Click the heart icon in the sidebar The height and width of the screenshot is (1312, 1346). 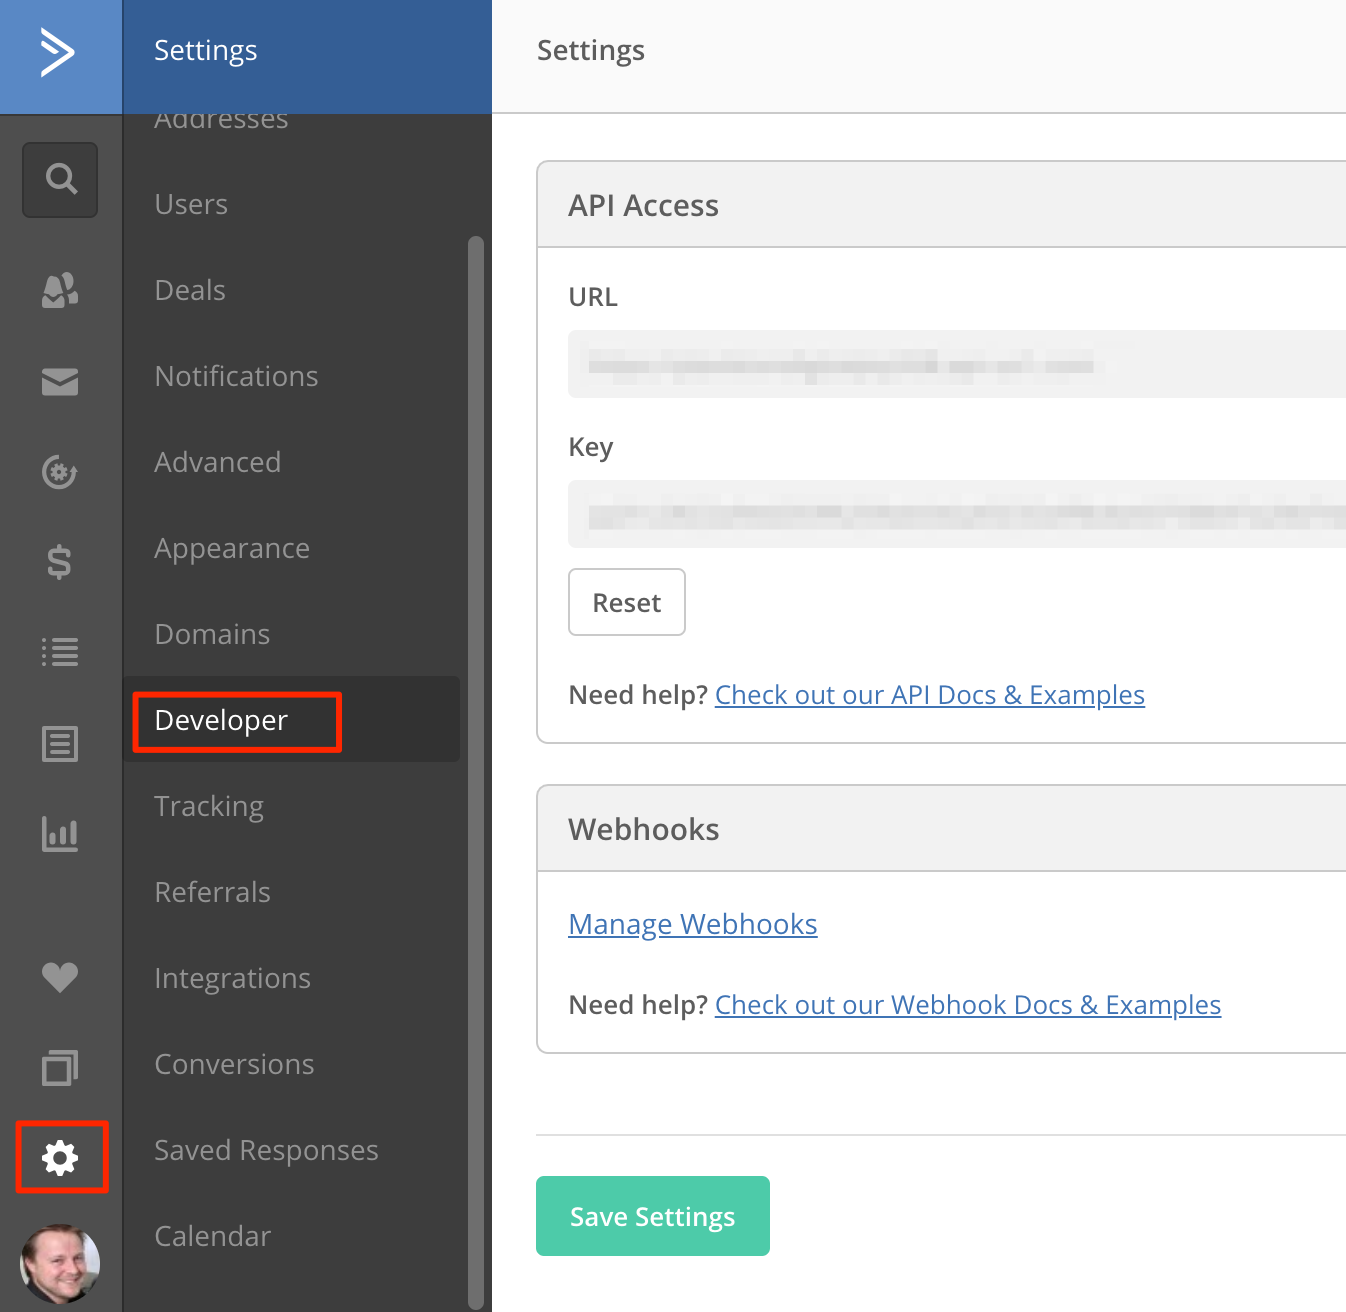coord(60,978)
